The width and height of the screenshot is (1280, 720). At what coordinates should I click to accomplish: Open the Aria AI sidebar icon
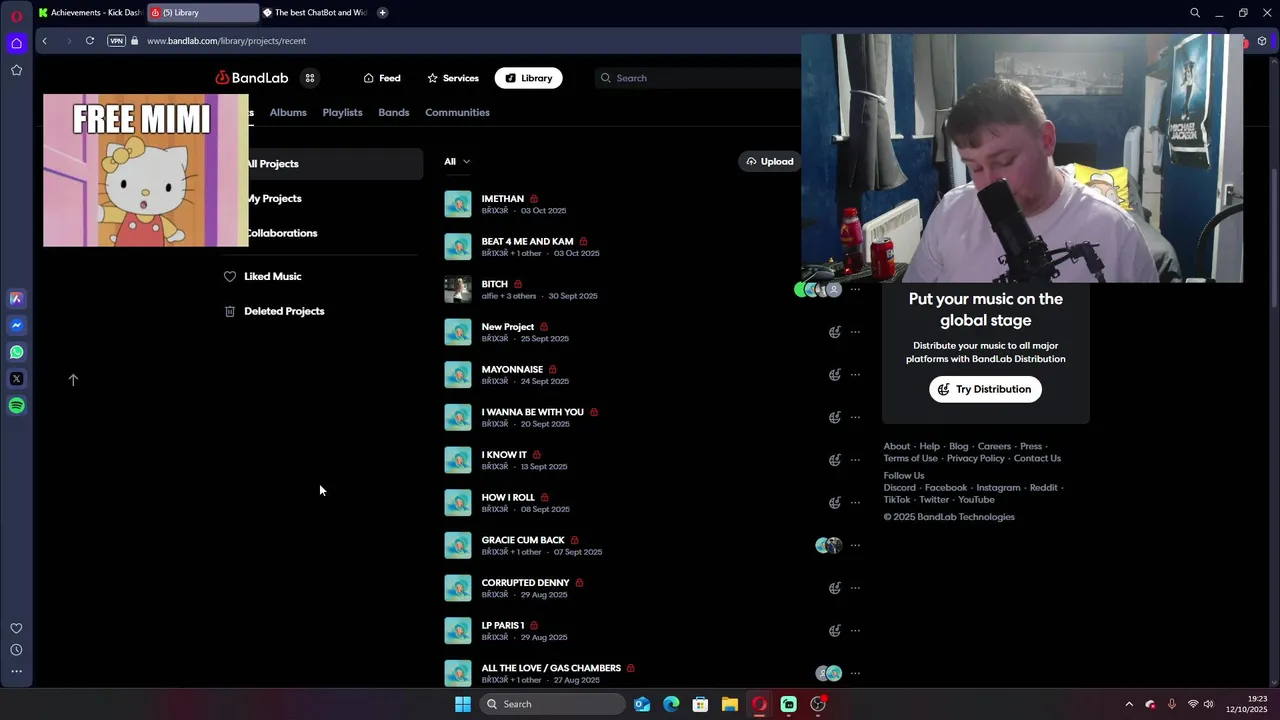point(16,298)
